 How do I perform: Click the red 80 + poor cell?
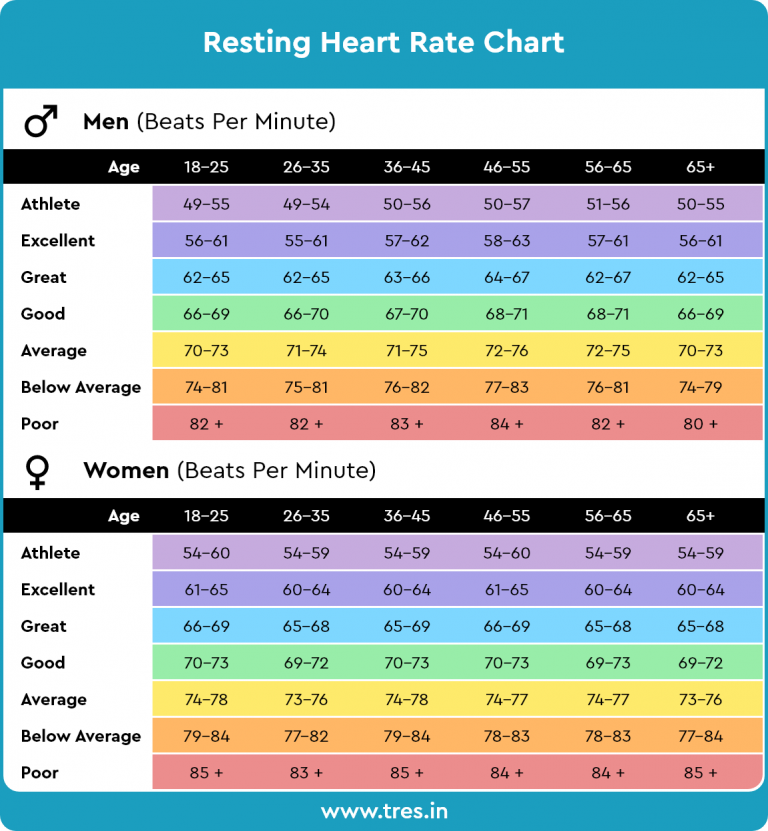(700, 424)
